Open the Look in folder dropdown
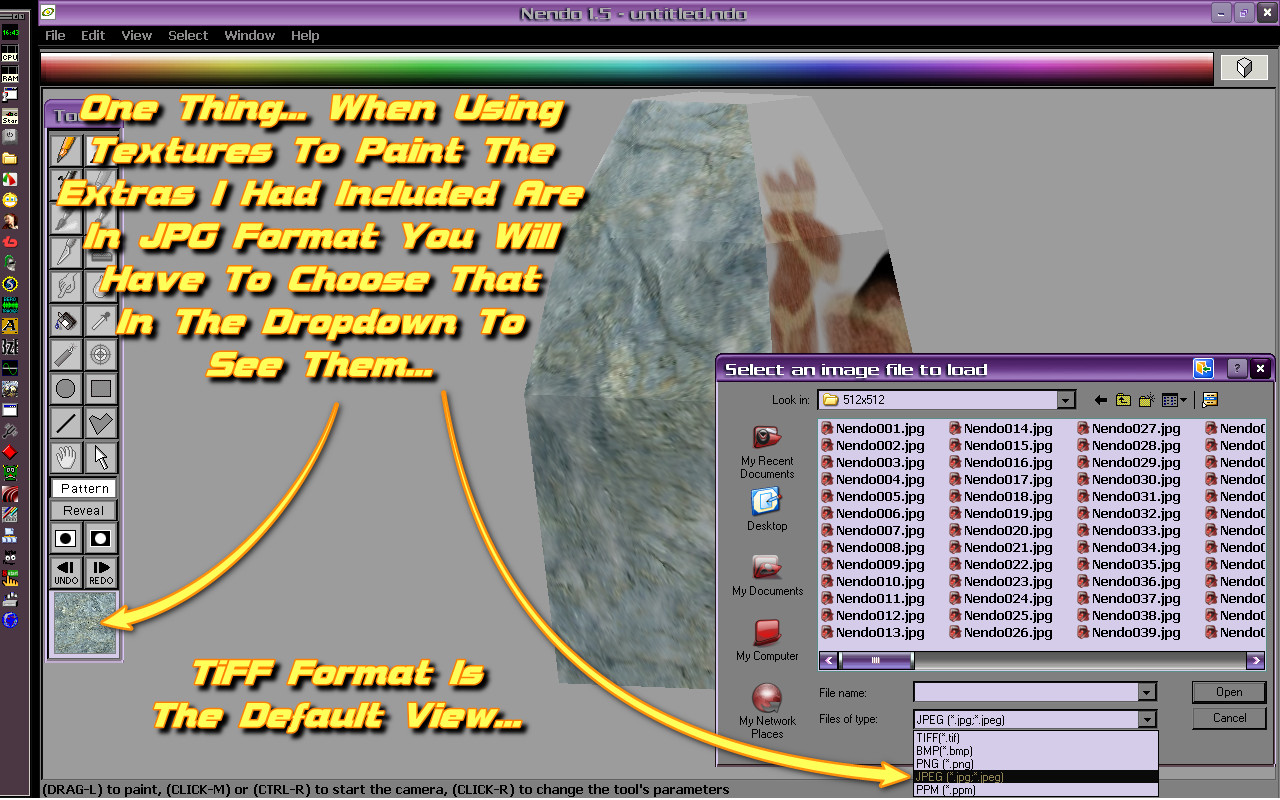Screen dimensions: 1280x800 click(1066, 400)
